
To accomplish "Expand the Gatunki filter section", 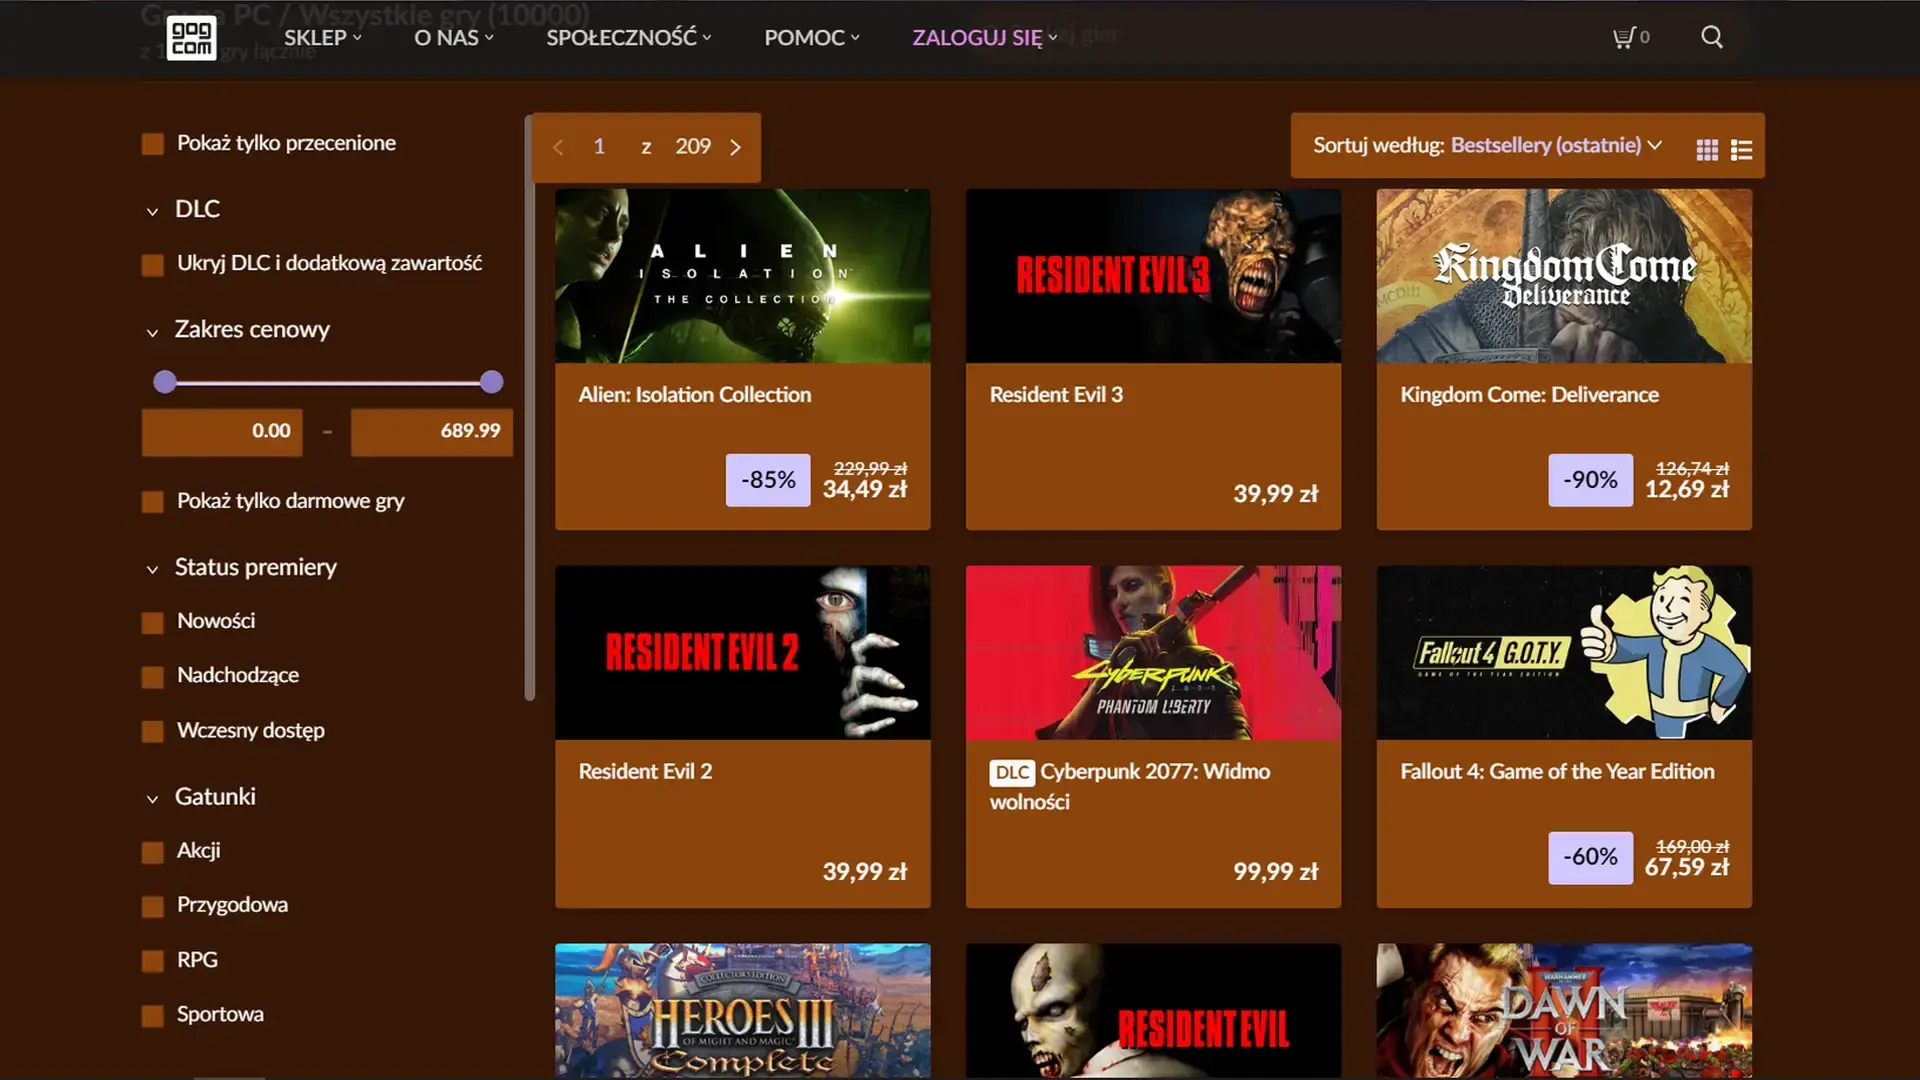I will (x=215, y=796).
